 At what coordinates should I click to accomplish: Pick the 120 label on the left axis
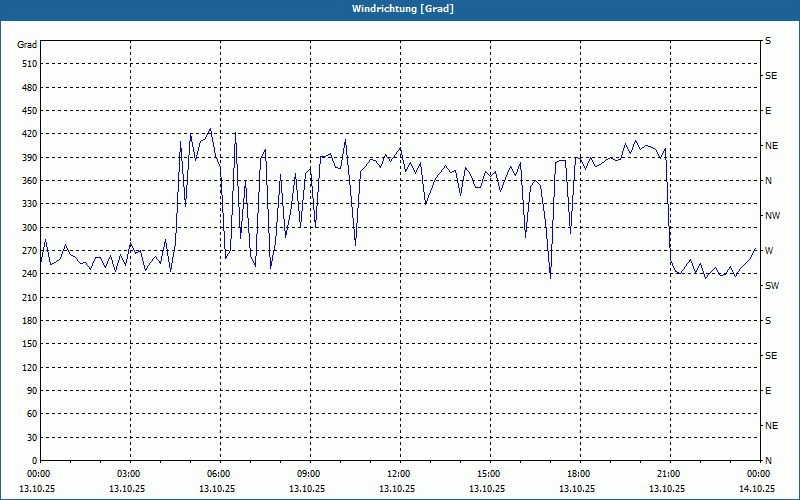(30, 367)
